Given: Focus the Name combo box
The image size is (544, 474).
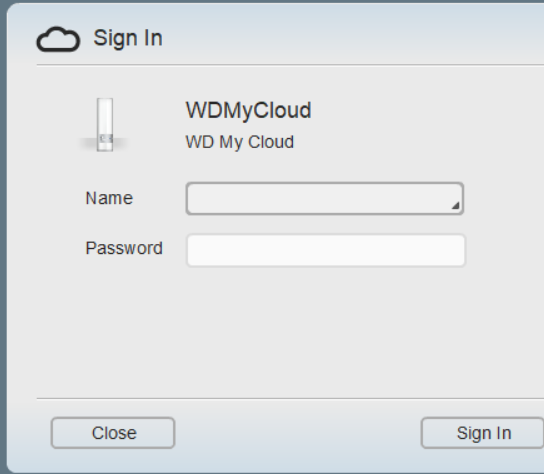Looking at the screenshot, I should click(325, 198).
